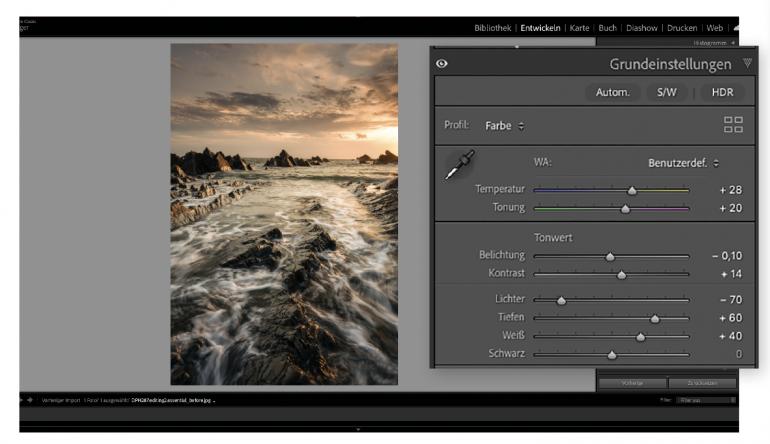Click the Tonwert section label
The width and height of the screenshot is (770, 444).
(553, 238)
